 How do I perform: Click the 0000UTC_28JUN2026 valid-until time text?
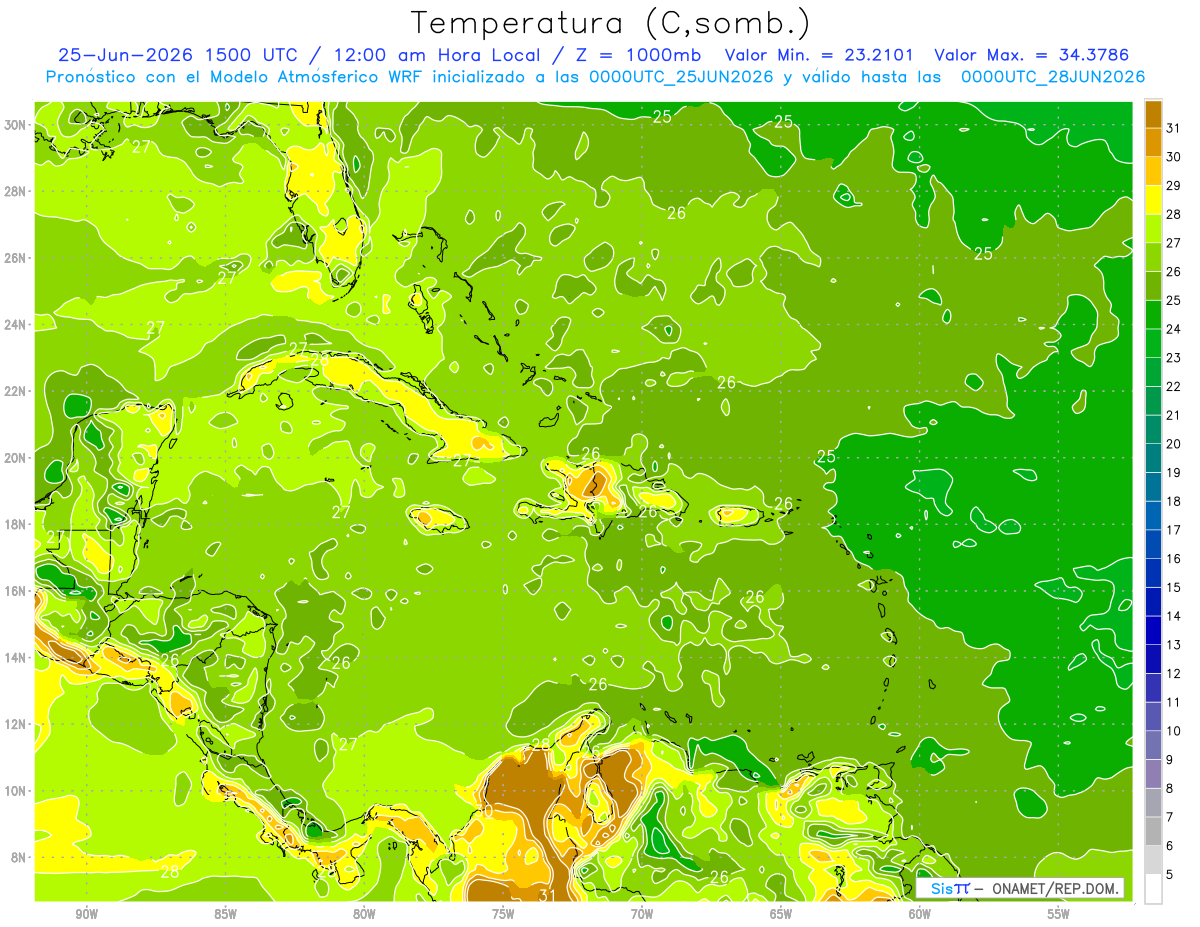pos(1053,77)
